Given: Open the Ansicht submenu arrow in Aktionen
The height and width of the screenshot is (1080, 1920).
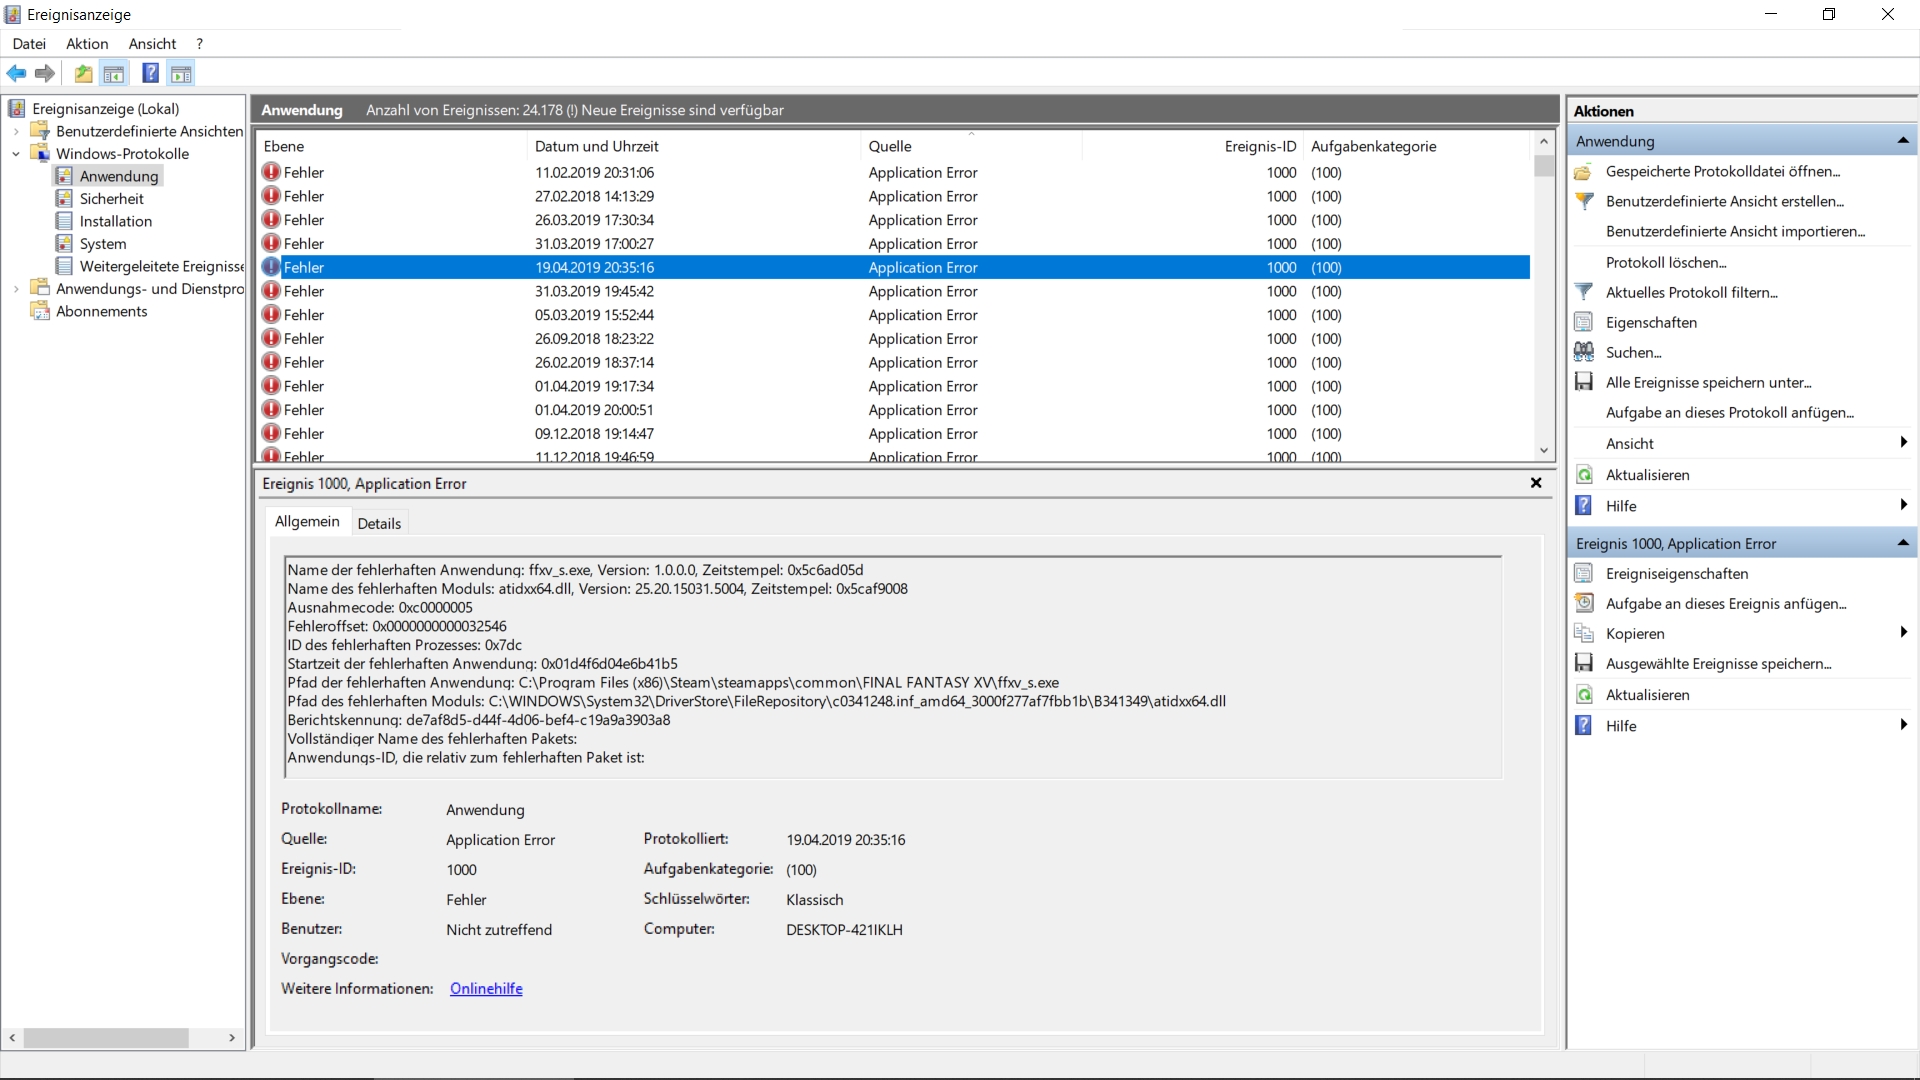Looking at the screenshot, I should click(1902, 443).
